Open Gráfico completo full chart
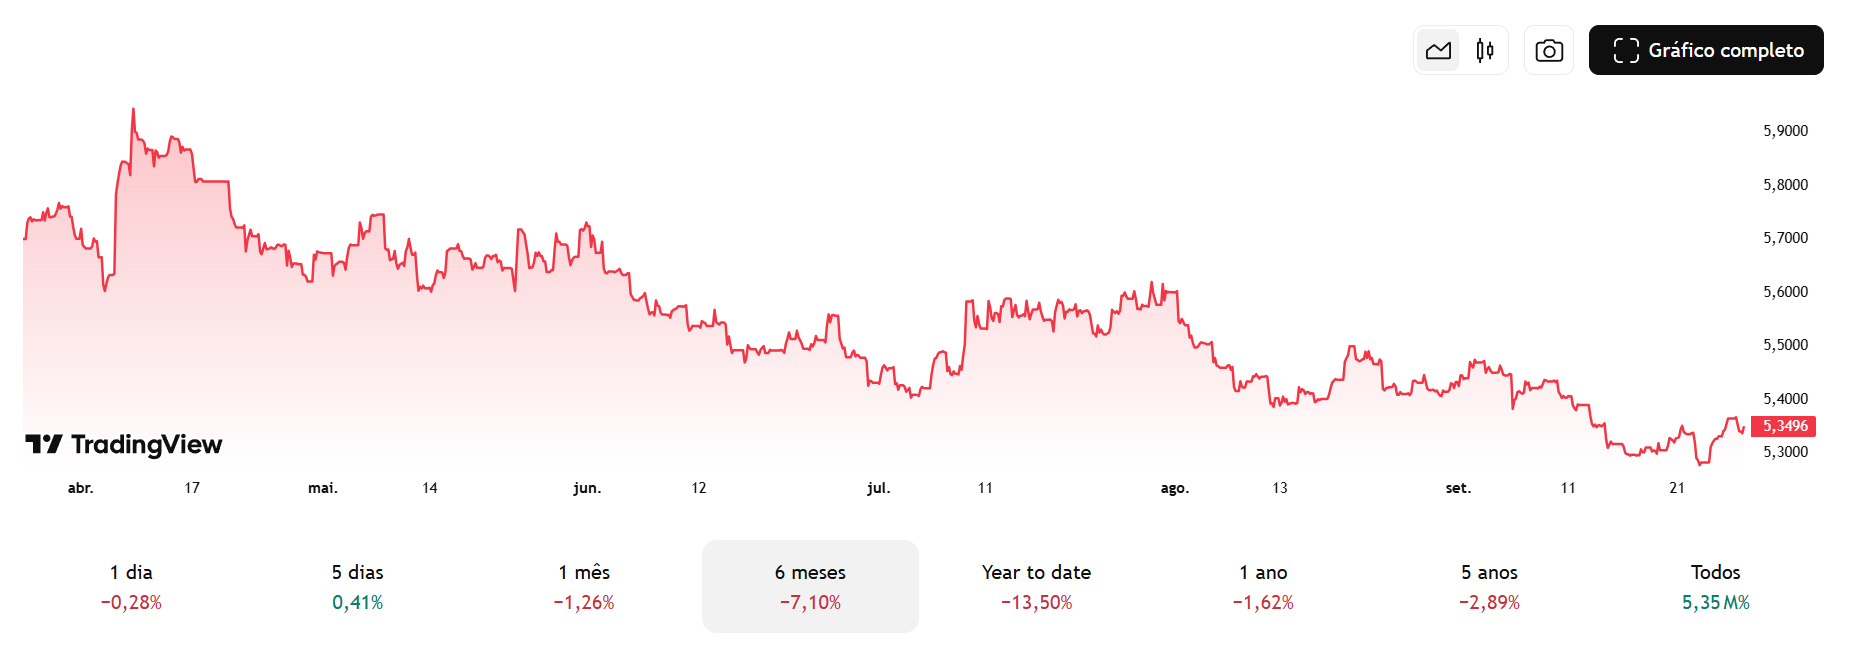1860x660 pixels. pyautogui.click(x=1706, y=50)
